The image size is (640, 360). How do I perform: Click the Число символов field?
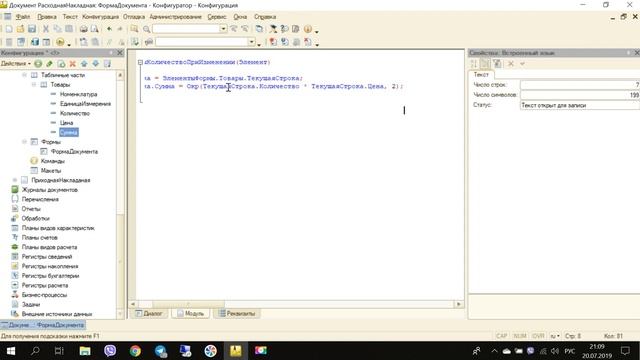tap(580, 95)
